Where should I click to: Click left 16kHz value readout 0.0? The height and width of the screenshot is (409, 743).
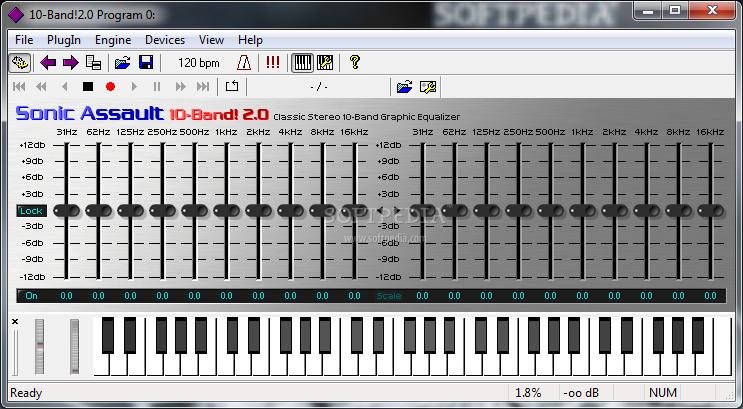pyautogui.click(x=354, y=296)
